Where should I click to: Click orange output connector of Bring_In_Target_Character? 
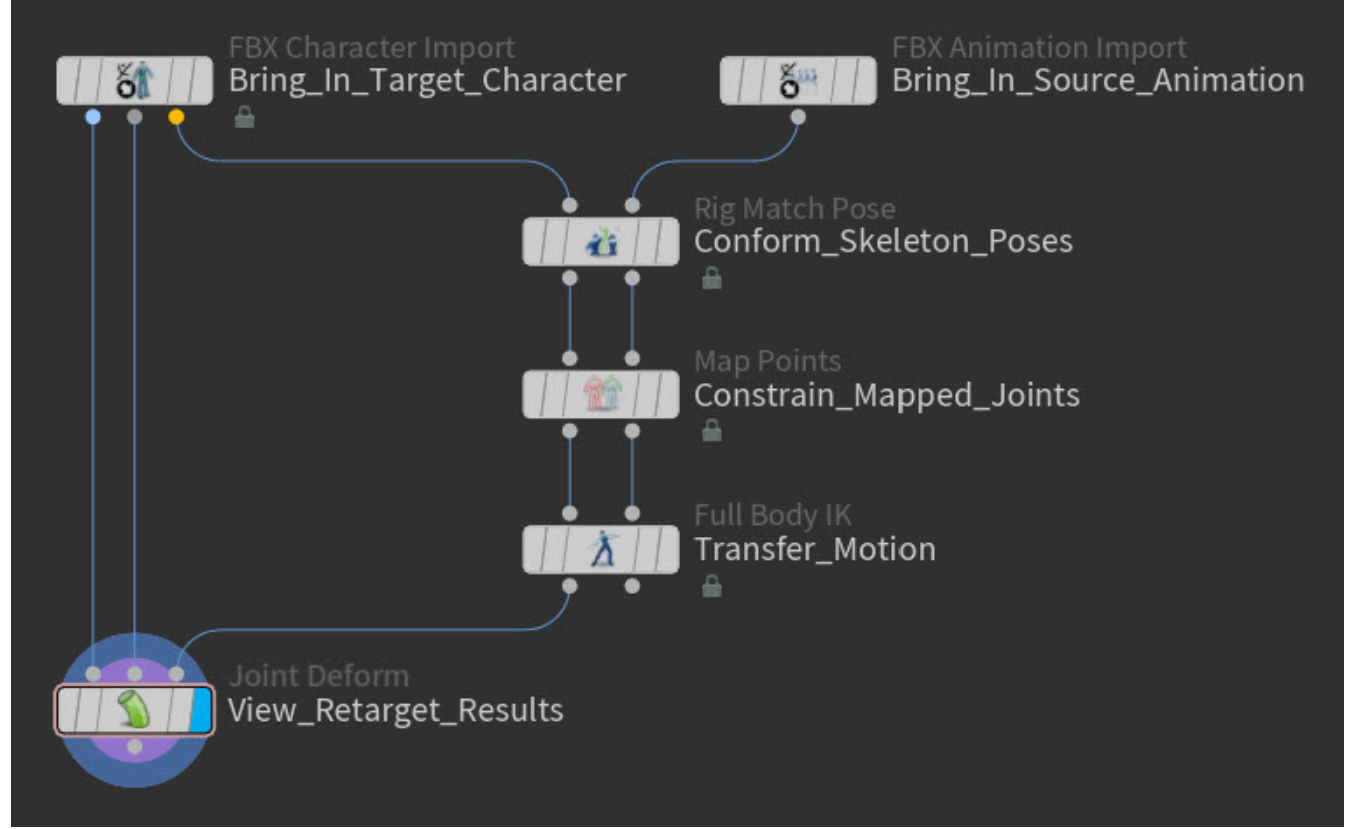(177, 117)
